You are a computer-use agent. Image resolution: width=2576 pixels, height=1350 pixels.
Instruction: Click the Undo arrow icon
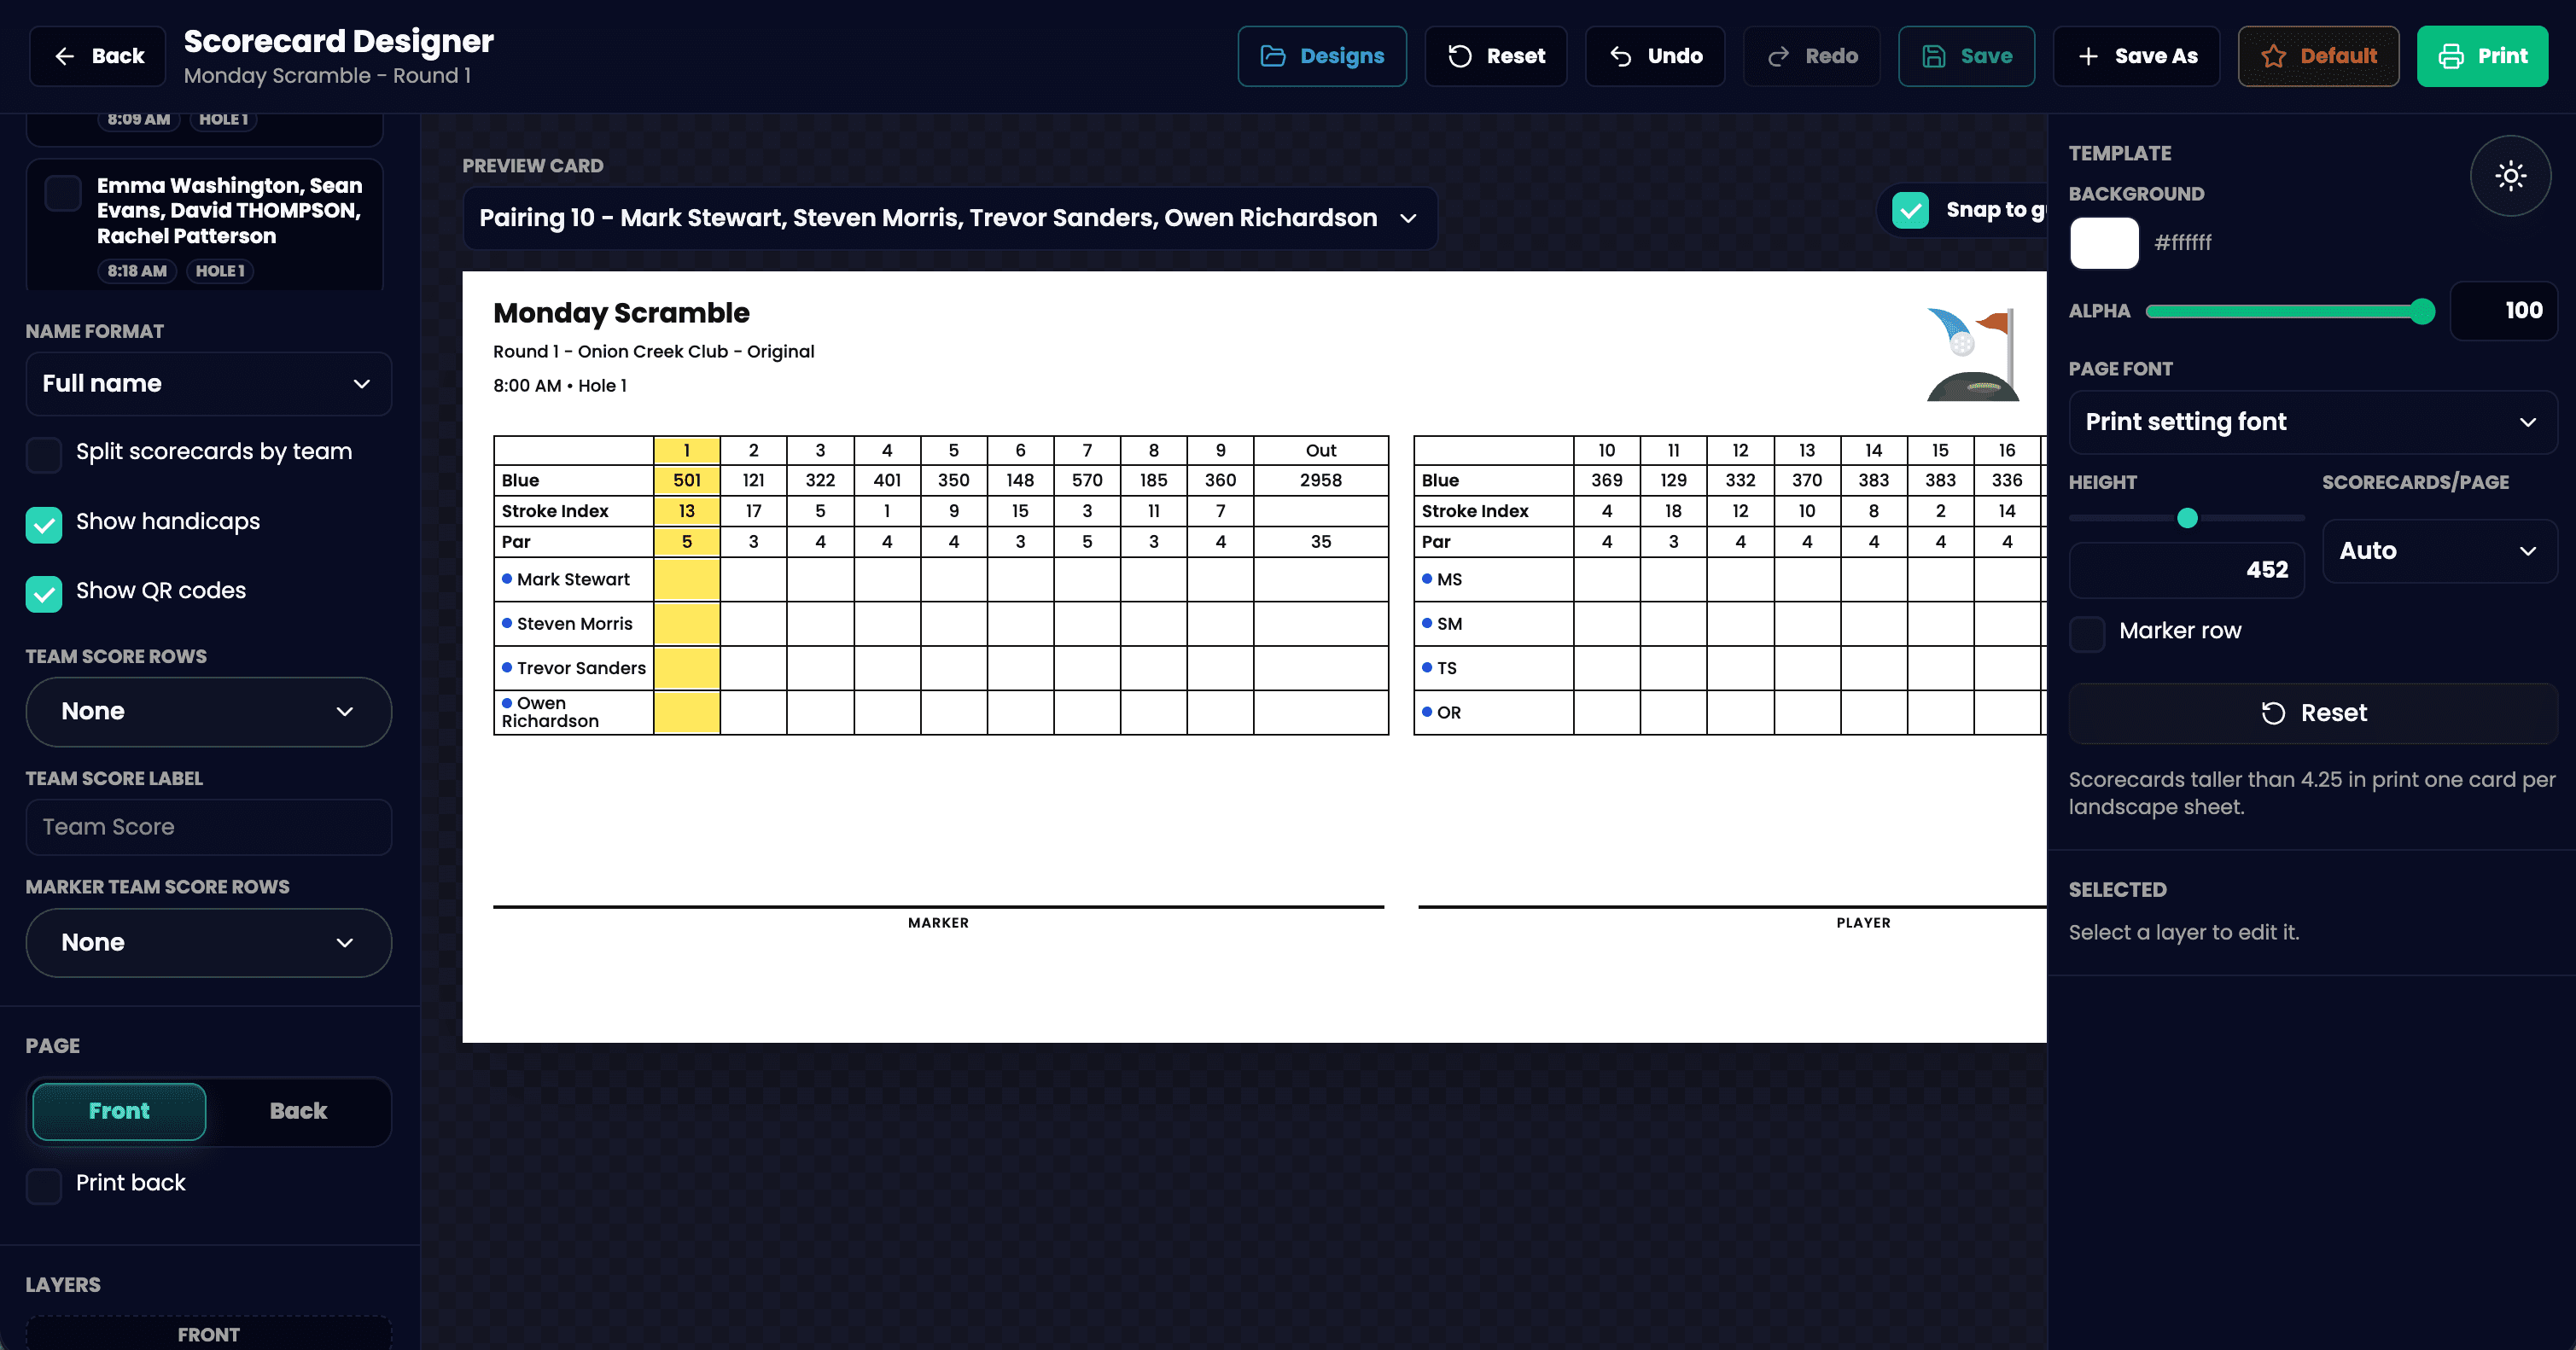[1621, 56]
